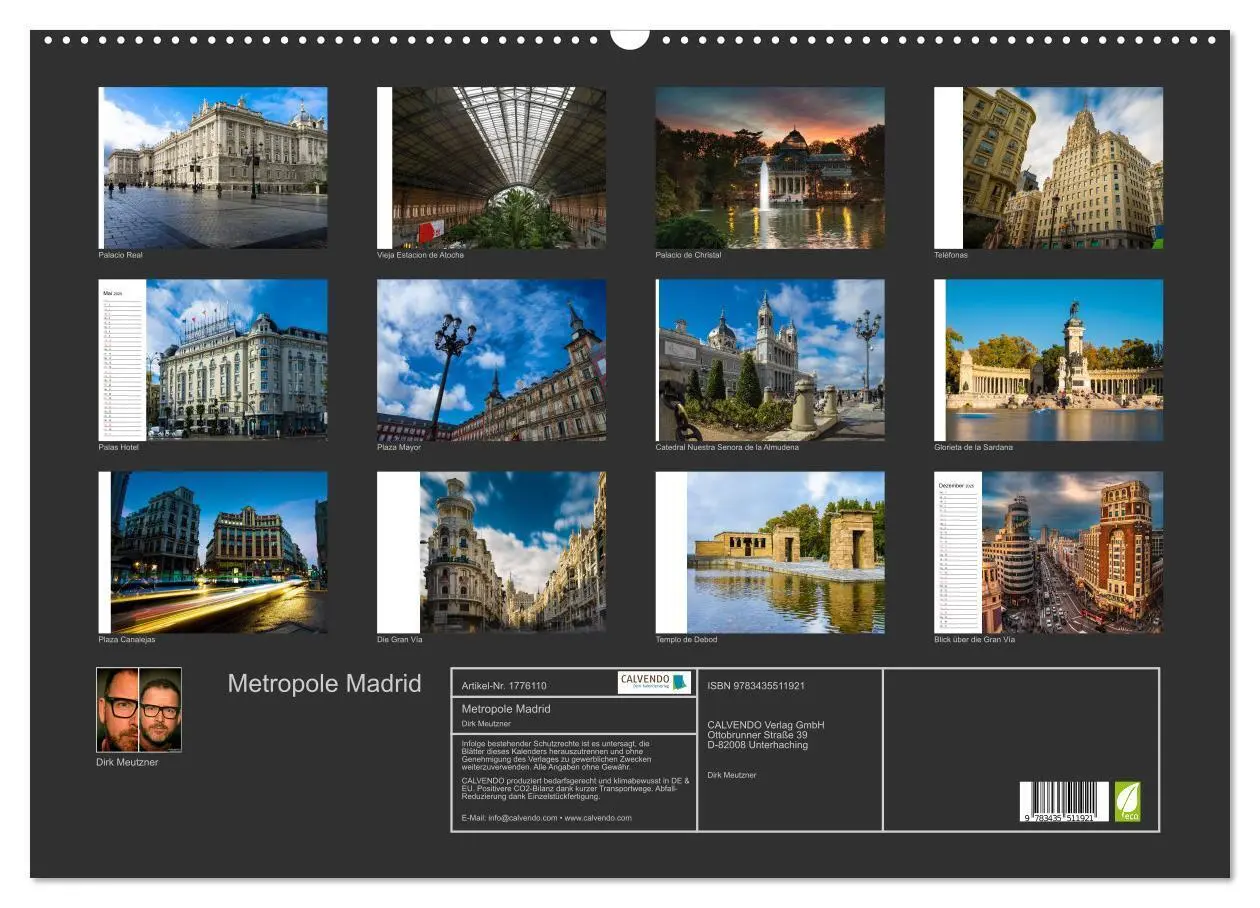Select the Blick über die Gran Via photo
Viewport: 1260px width, 908px height.
1049,552
